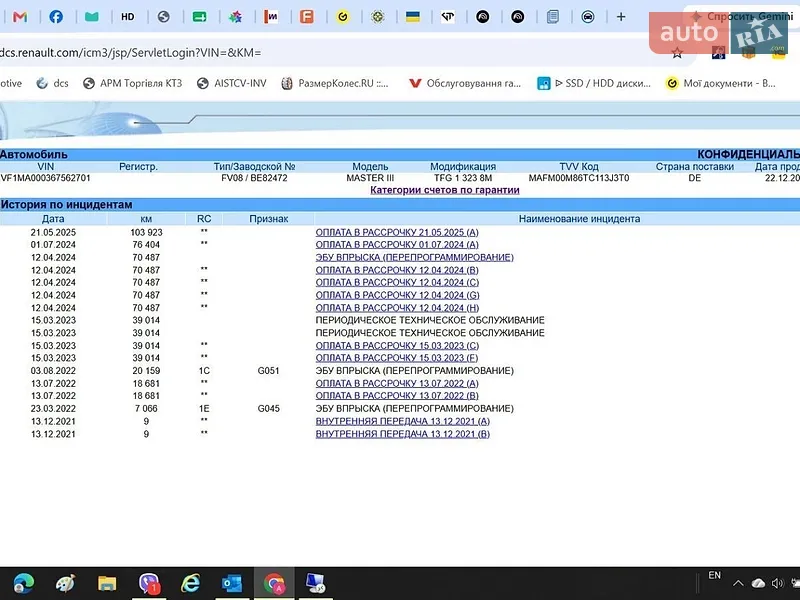This screenshot has height=600, width=800.
Task: Open Категории счетов по гарантии link
Action: point(445,190)
